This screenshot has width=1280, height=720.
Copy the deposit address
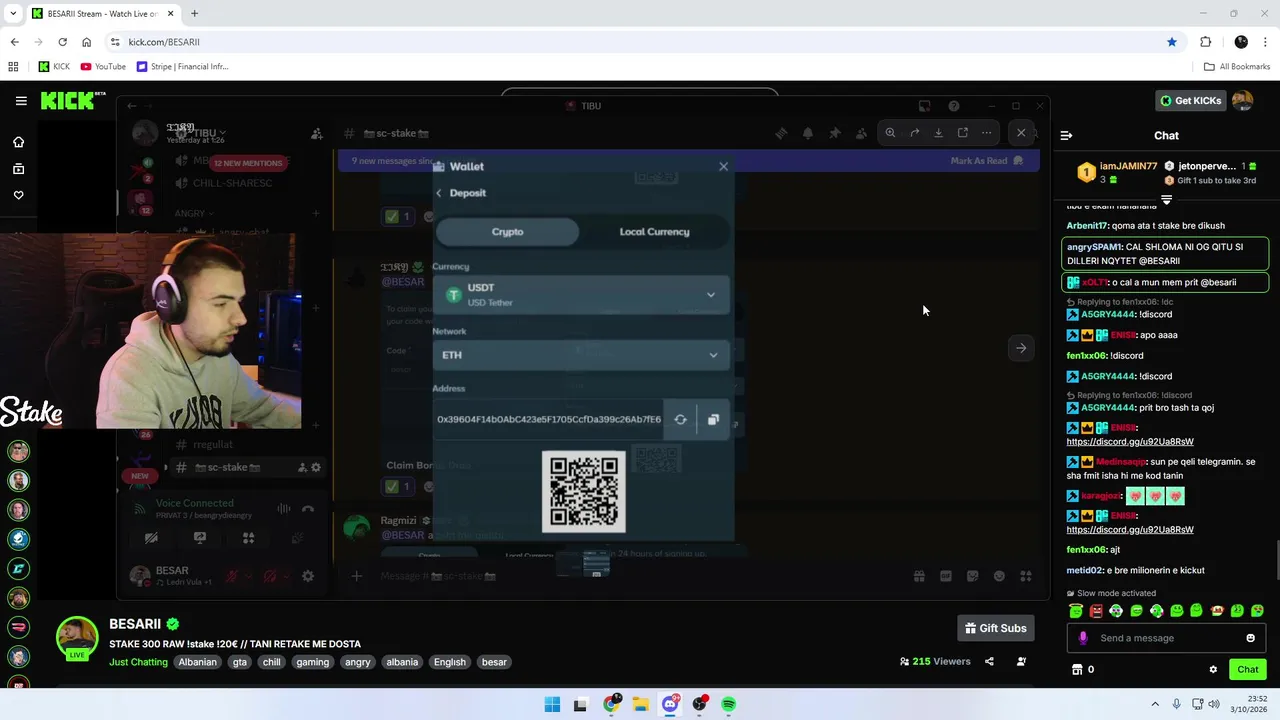713,420
